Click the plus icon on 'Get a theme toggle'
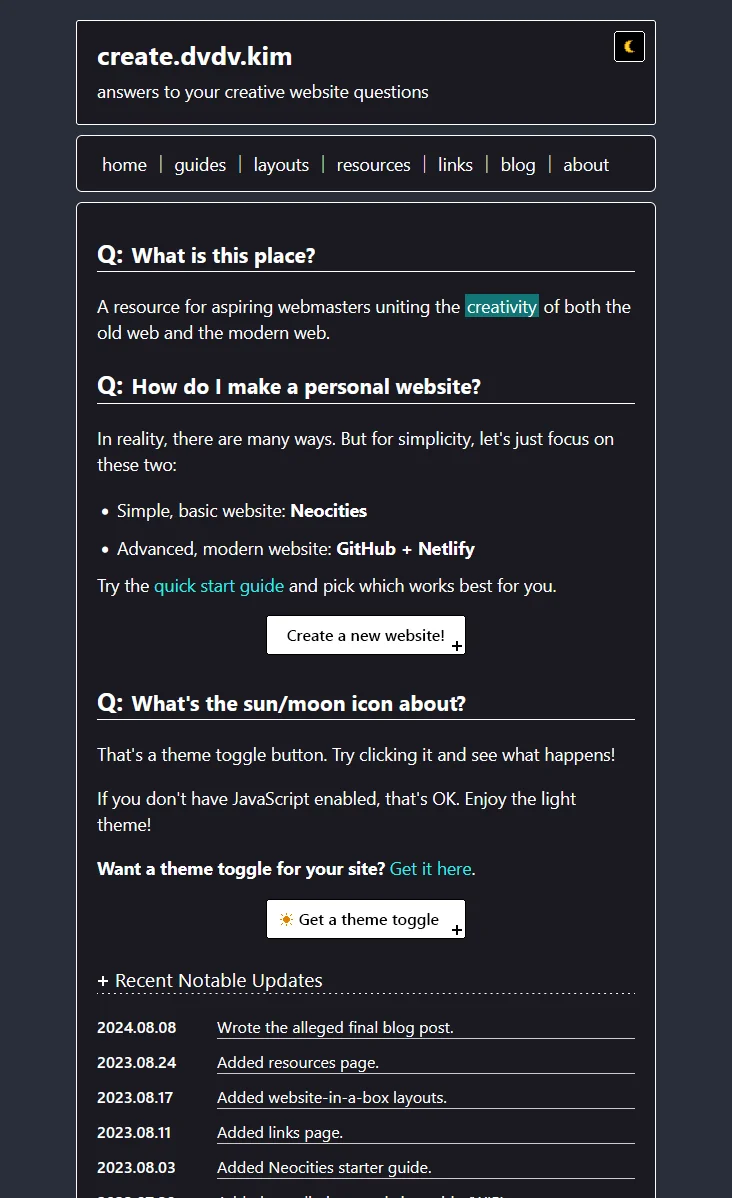732x1198 pixels. pos(457,932)
